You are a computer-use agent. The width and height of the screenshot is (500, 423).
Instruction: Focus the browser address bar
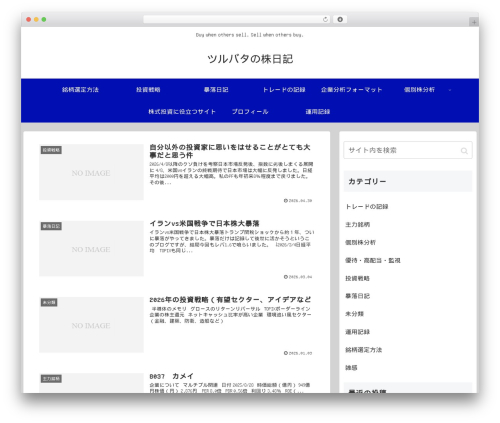click(x=237, y=19)
